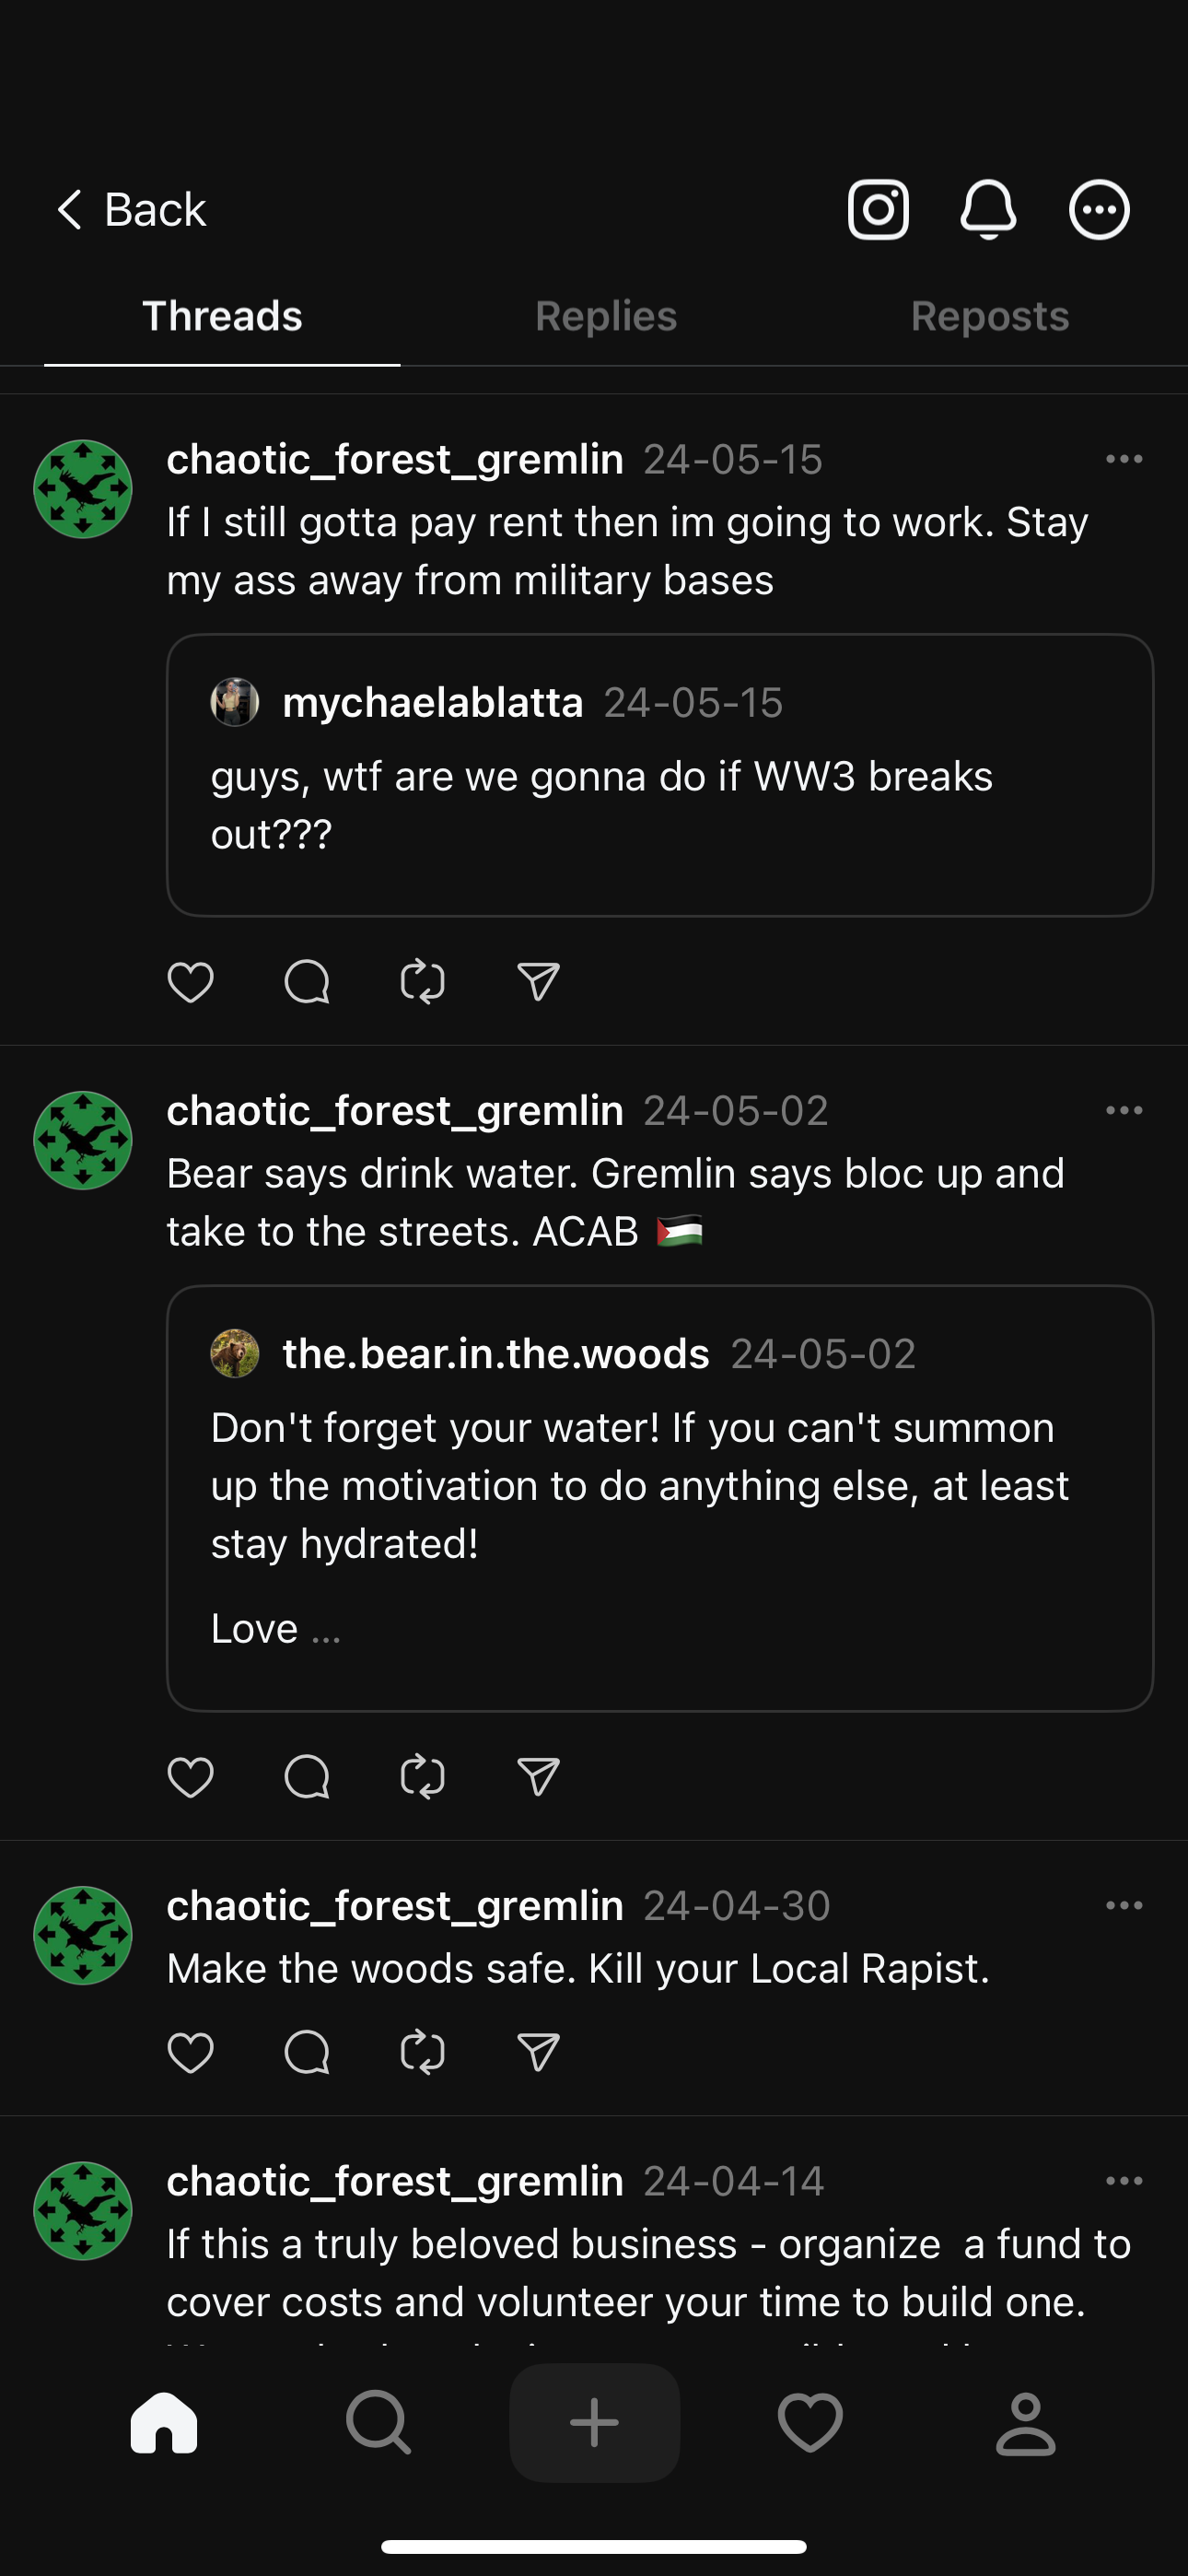Repost the 'Make the woods safe' thread

coord(422,2053)
